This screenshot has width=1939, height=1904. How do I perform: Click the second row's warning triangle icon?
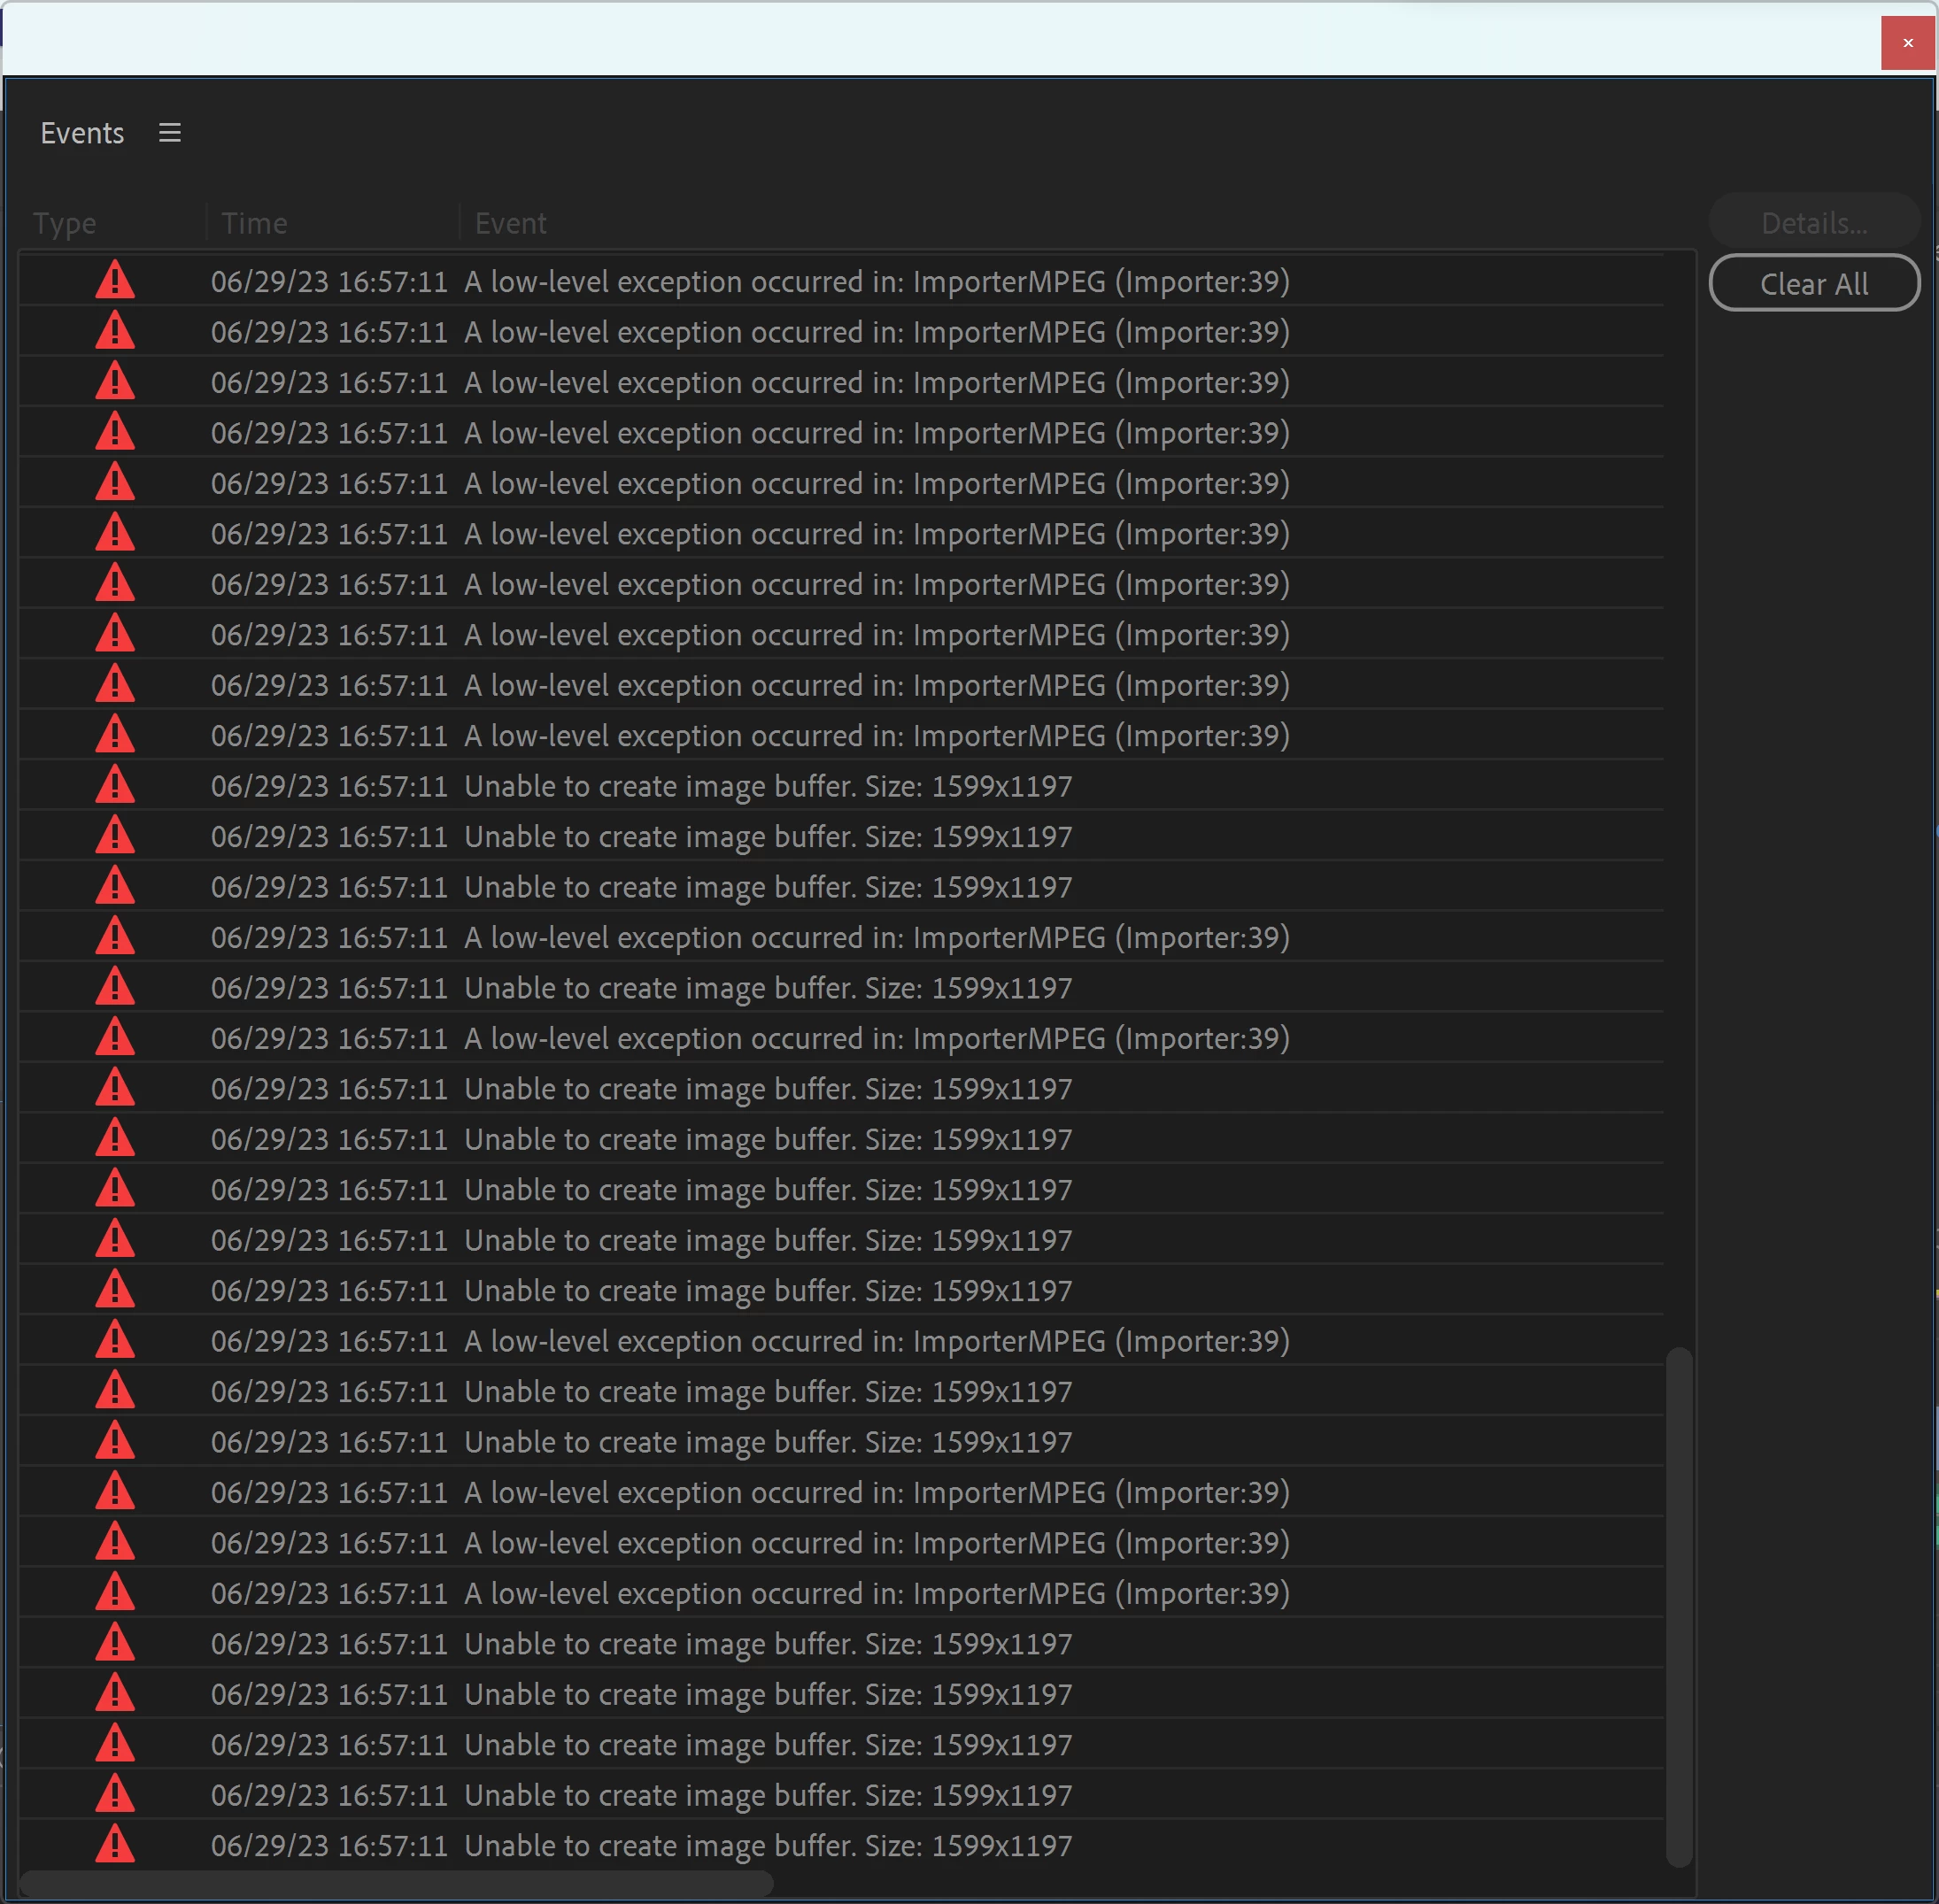click(115, 332)
